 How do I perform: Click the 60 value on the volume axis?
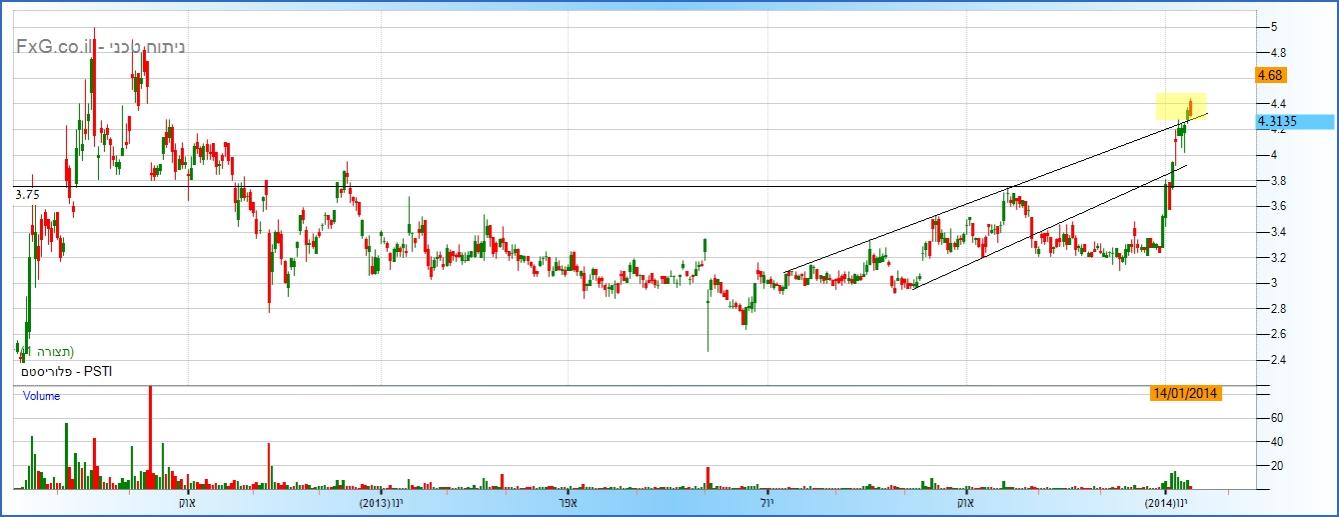point(1277,418)
